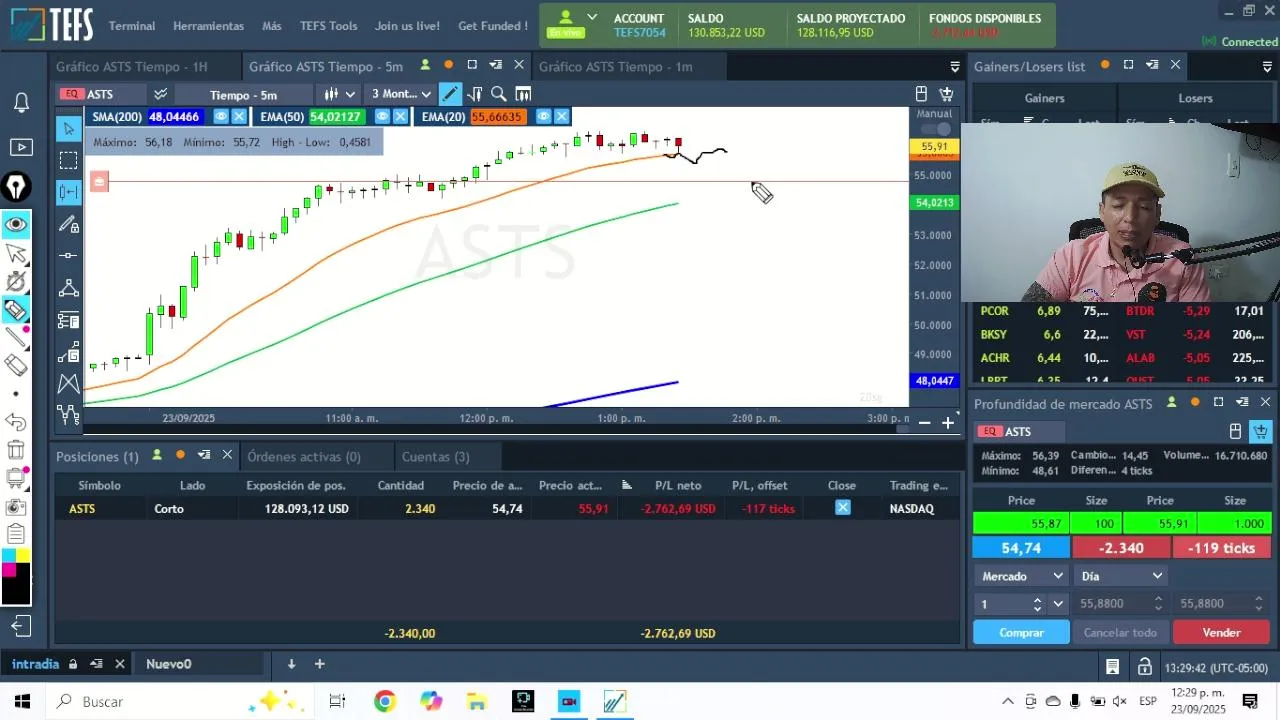
Task: Open the notifications bell in left sidebar
Action: click(21, 103)
